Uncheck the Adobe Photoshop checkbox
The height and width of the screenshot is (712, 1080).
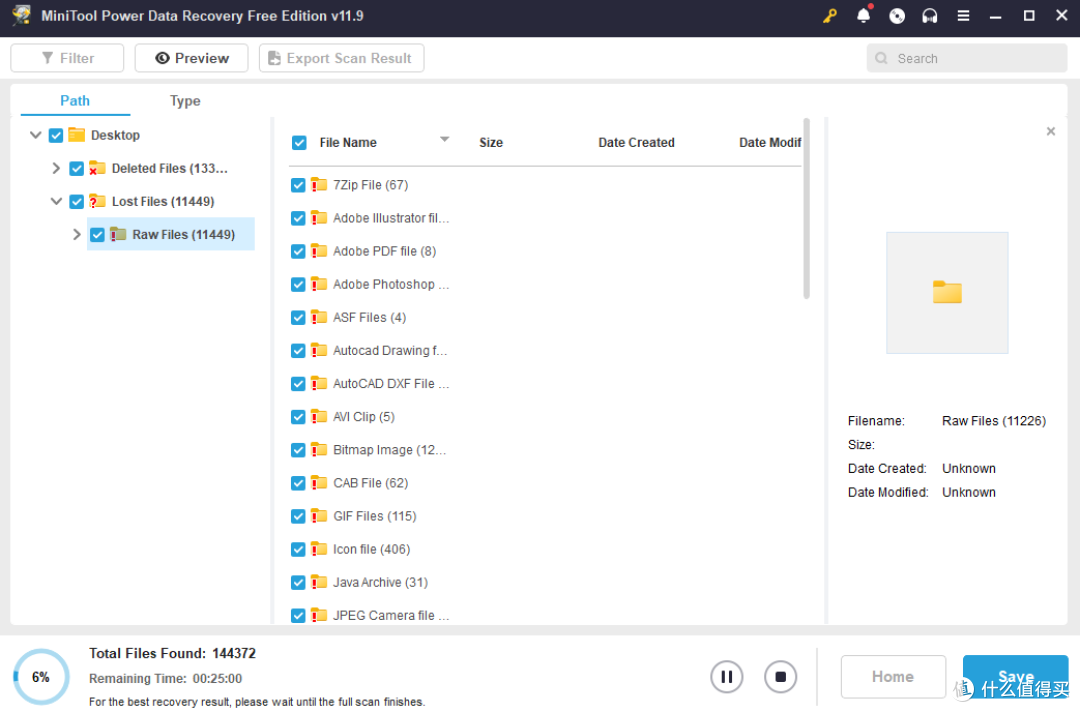pyautogui.click(x=298, y=284)
